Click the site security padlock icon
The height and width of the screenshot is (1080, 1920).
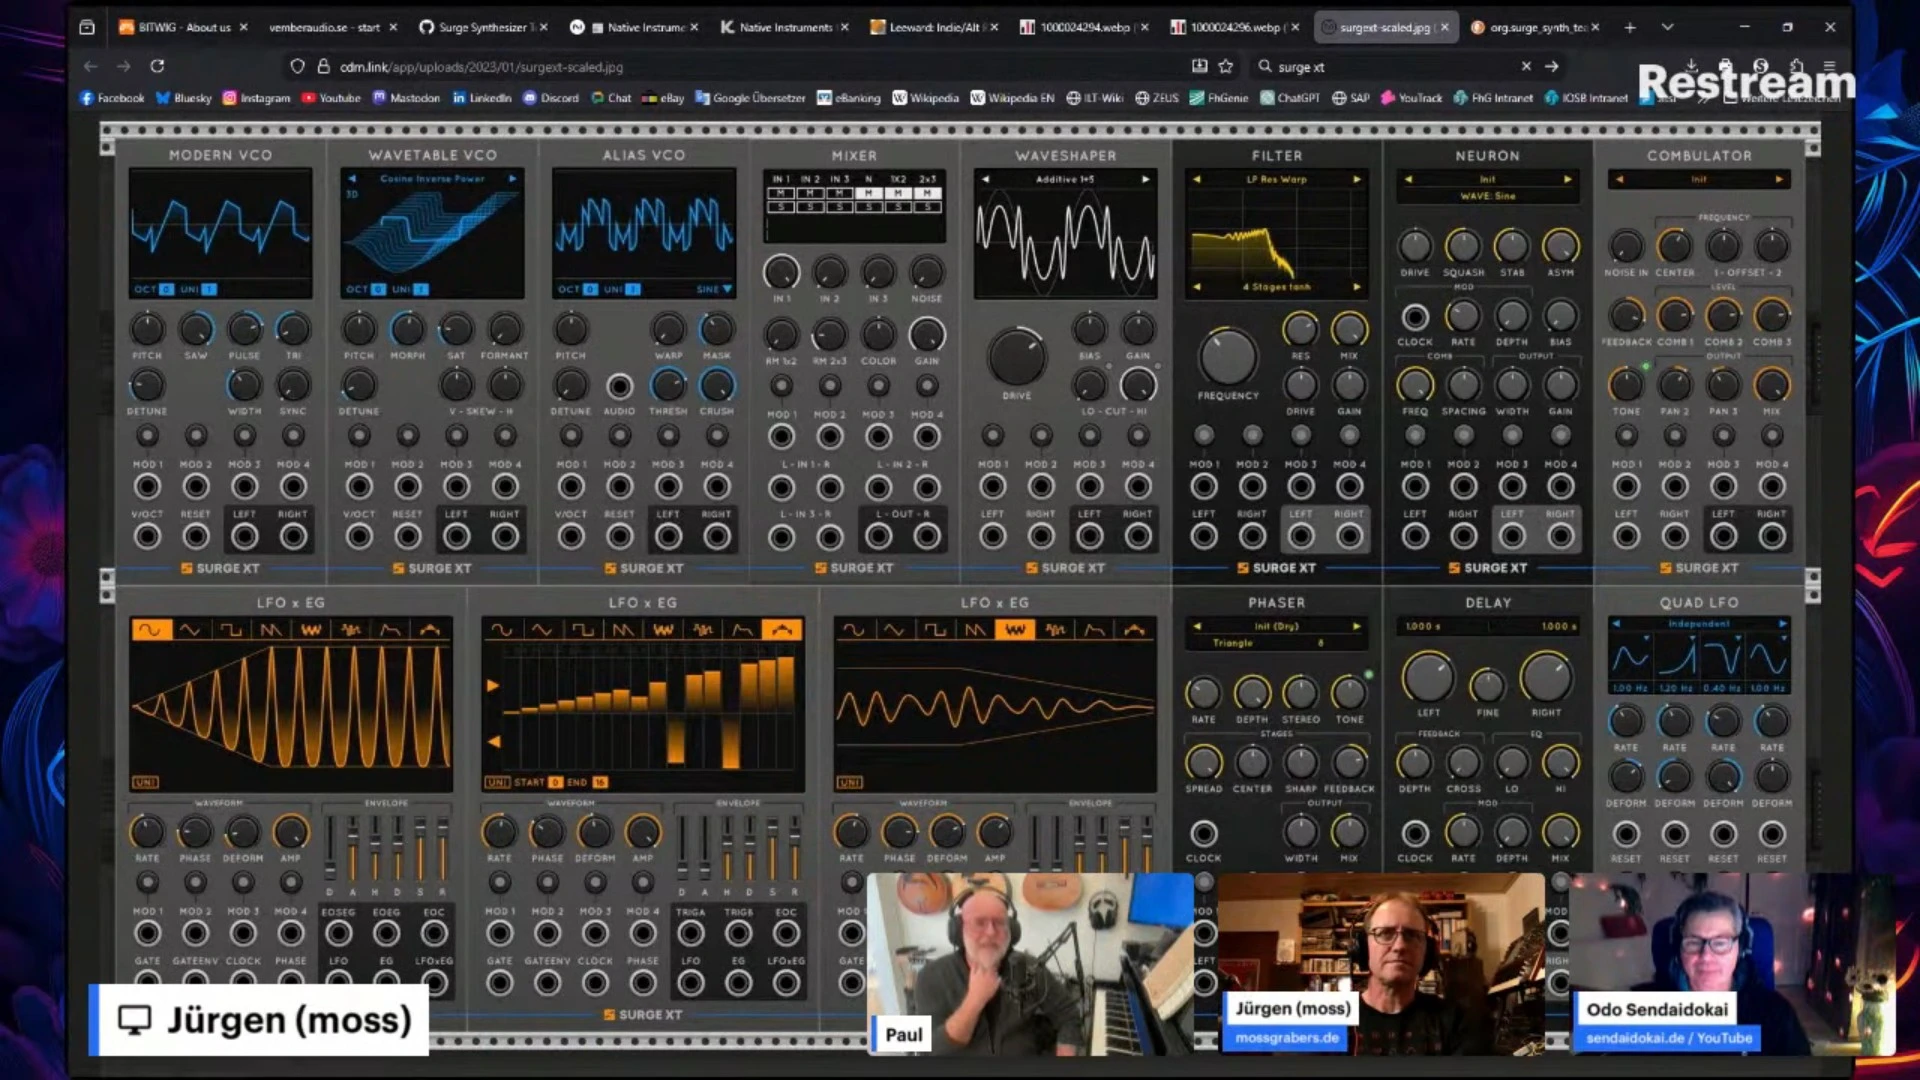[323, 66]
